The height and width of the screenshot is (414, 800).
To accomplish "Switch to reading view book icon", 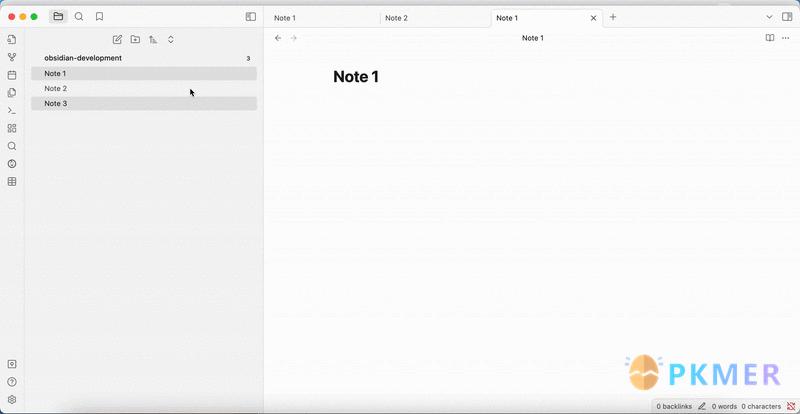I will pos(770,38).
